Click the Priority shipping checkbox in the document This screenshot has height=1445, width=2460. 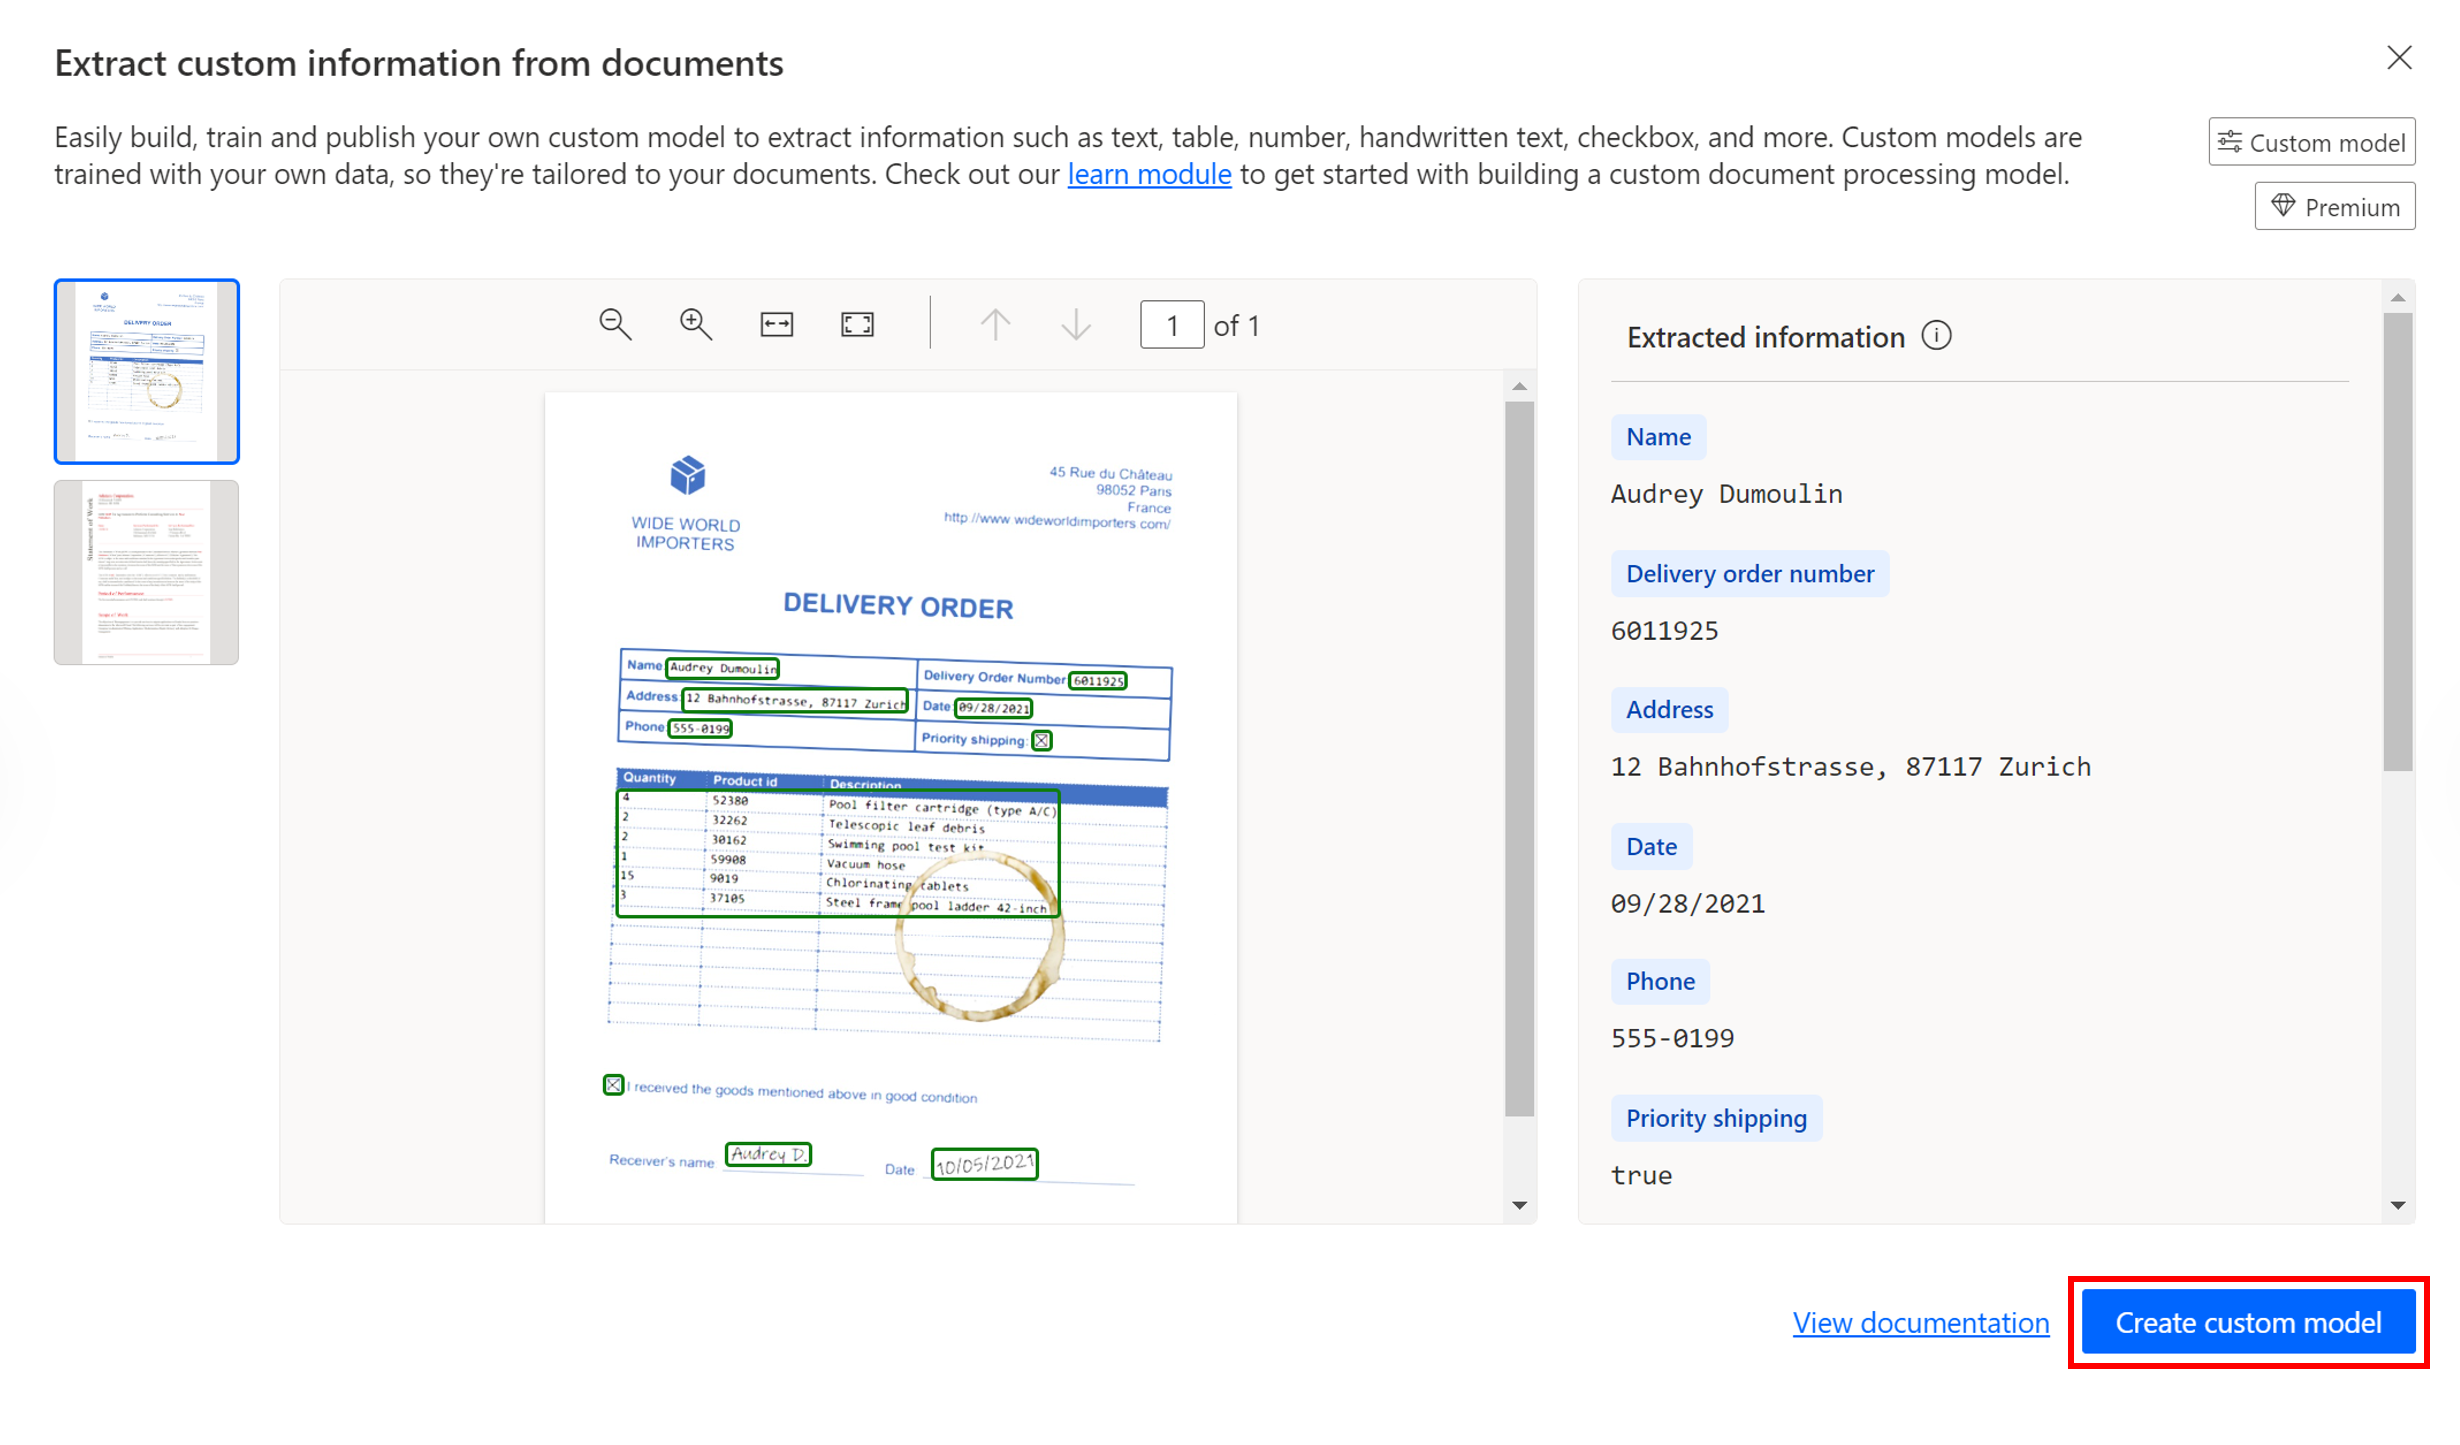(1041, 740)
